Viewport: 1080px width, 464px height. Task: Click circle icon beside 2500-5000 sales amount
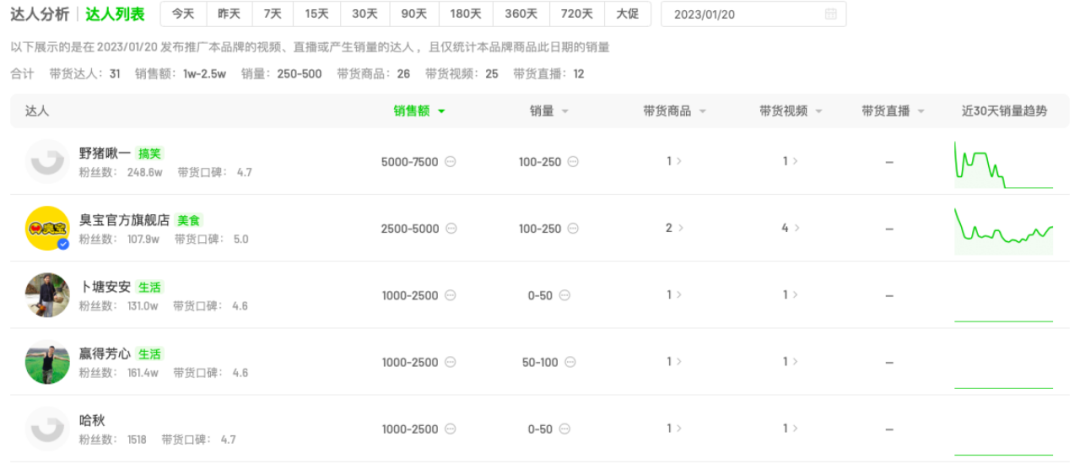451,229
